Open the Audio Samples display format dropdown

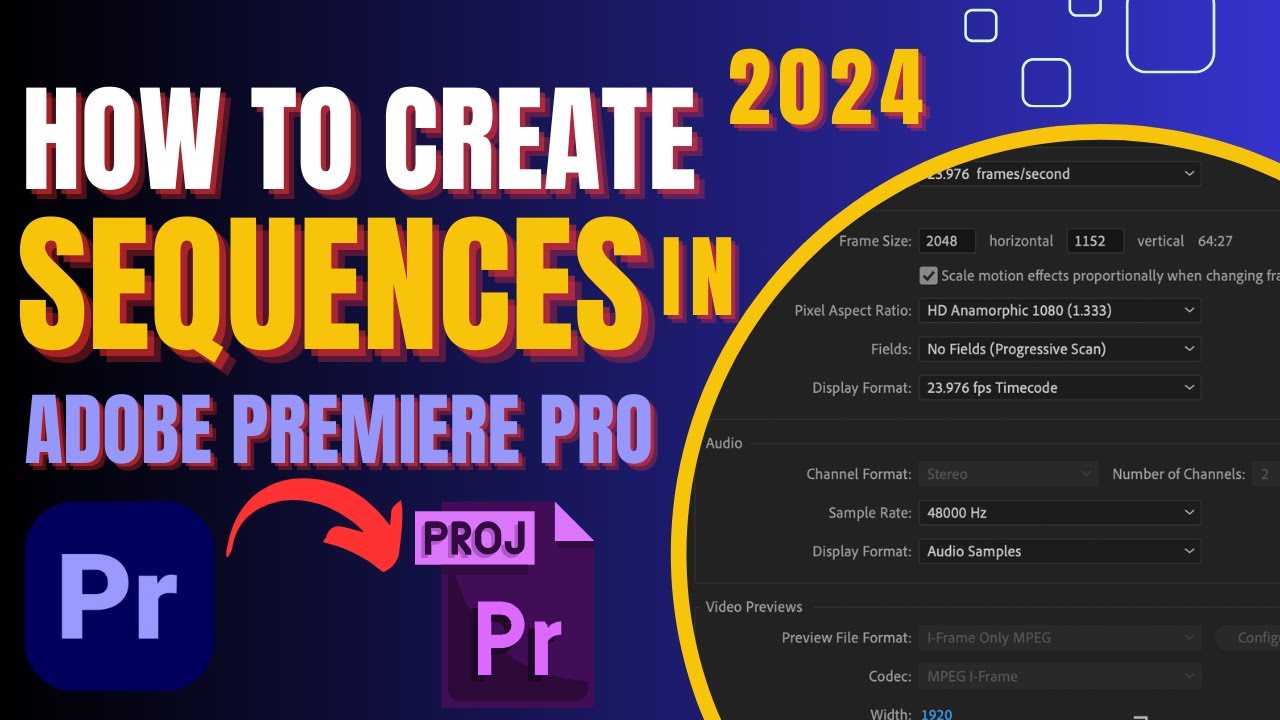[1060, 551]
